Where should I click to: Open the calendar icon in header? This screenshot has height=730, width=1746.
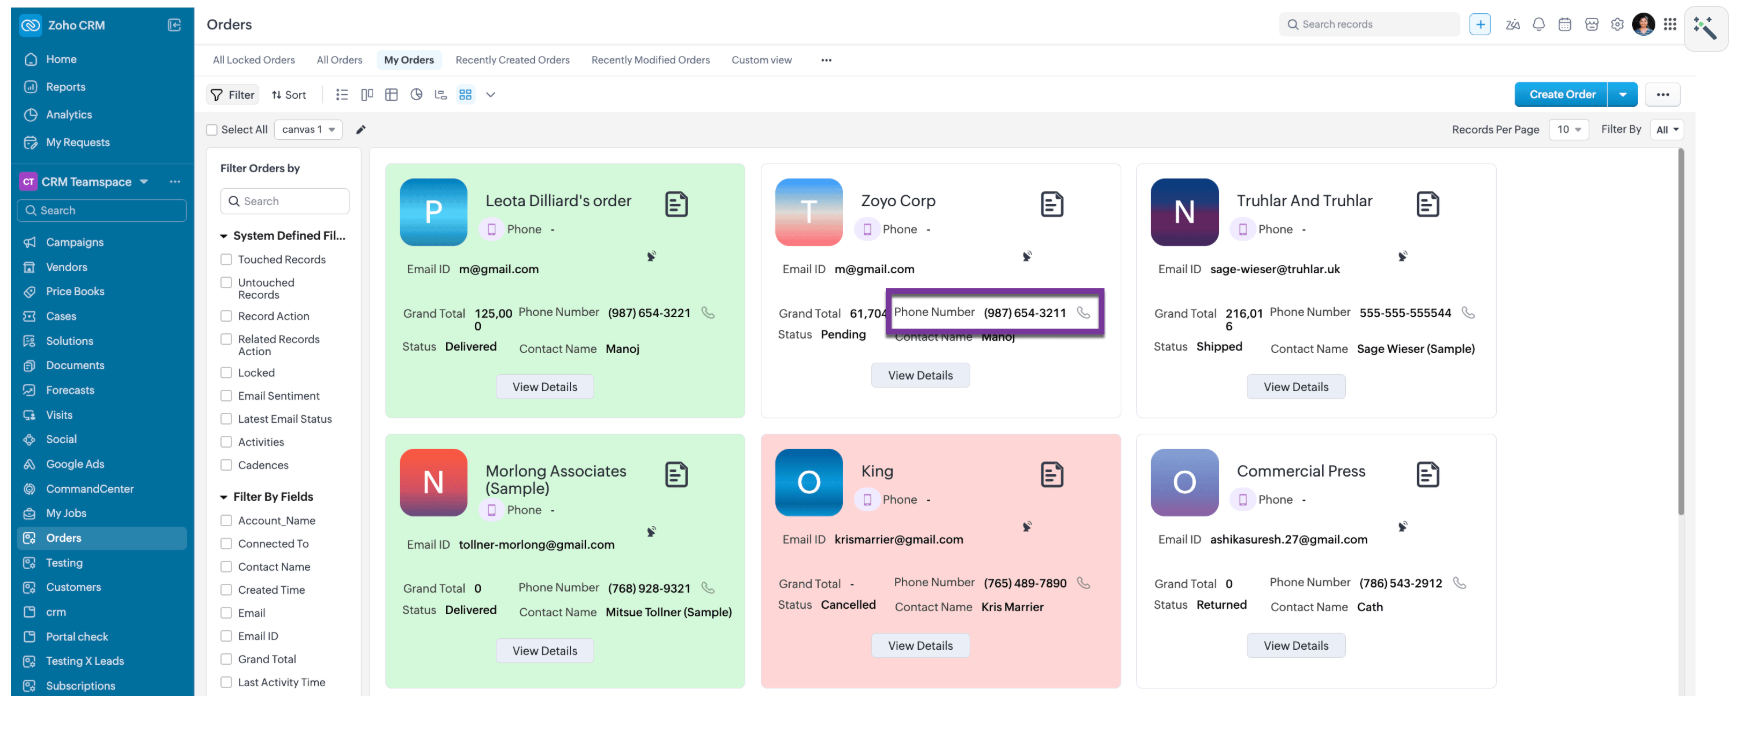1565,25
